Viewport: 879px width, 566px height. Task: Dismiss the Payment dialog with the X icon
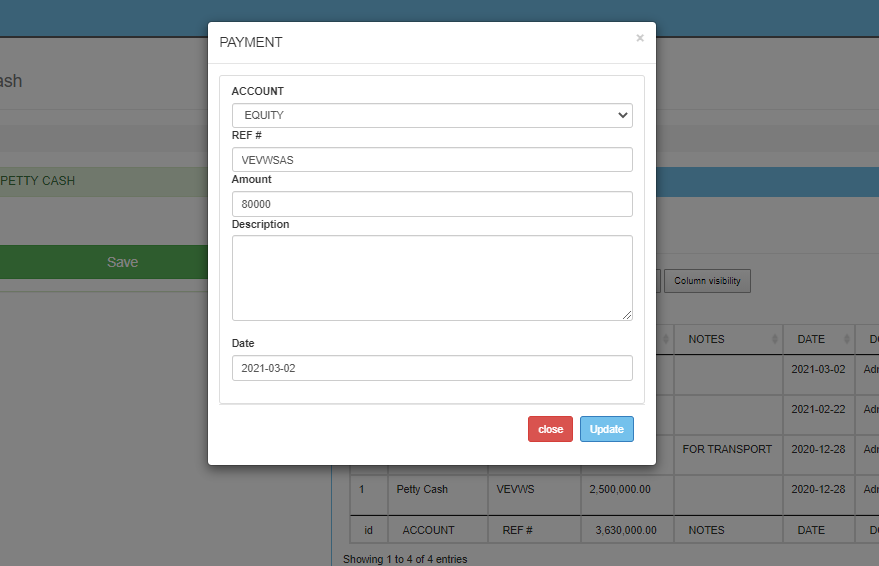(640, 38)
